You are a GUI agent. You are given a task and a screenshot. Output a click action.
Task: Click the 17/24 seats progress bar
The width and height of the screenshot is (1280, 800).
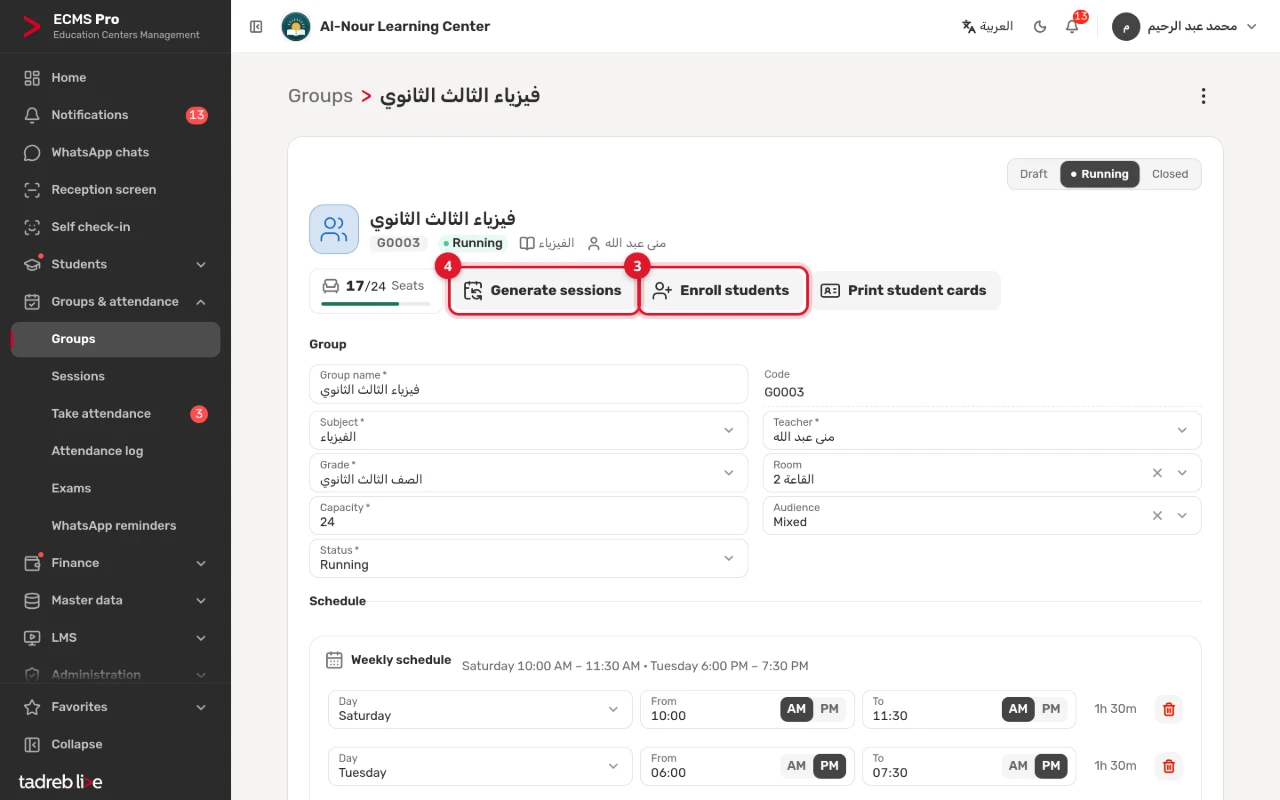pos(376,303)
